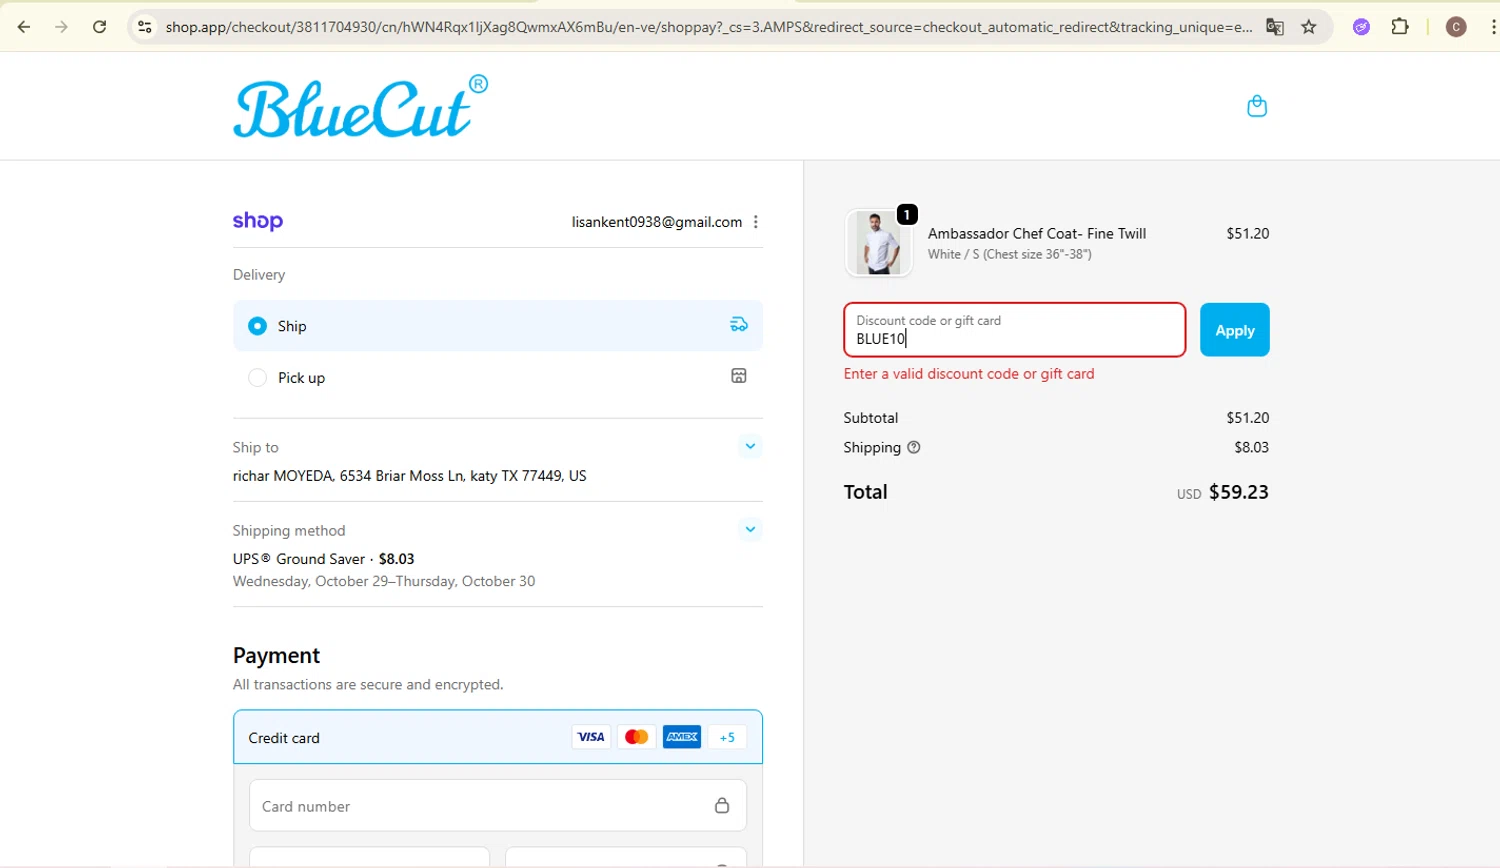
Task: Select the Ship delivery option
Action: pyautogui.click(x=498, y=325)
